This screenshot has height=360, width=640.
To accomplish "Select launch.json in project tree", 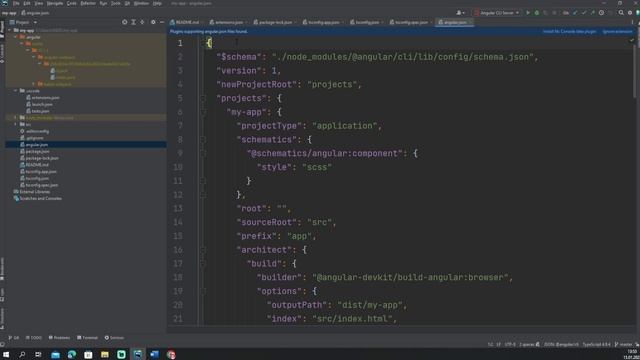I will click(39, 104).
